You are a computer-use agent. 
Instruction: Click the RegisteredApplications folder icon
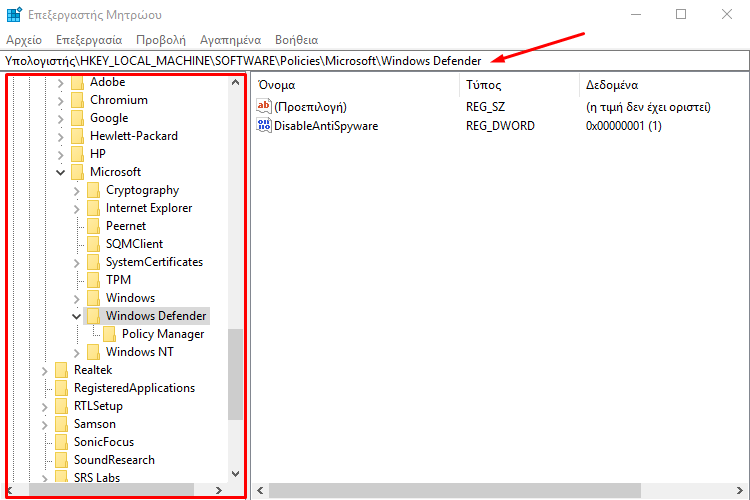pyautogui.click(x=61, y=388)
